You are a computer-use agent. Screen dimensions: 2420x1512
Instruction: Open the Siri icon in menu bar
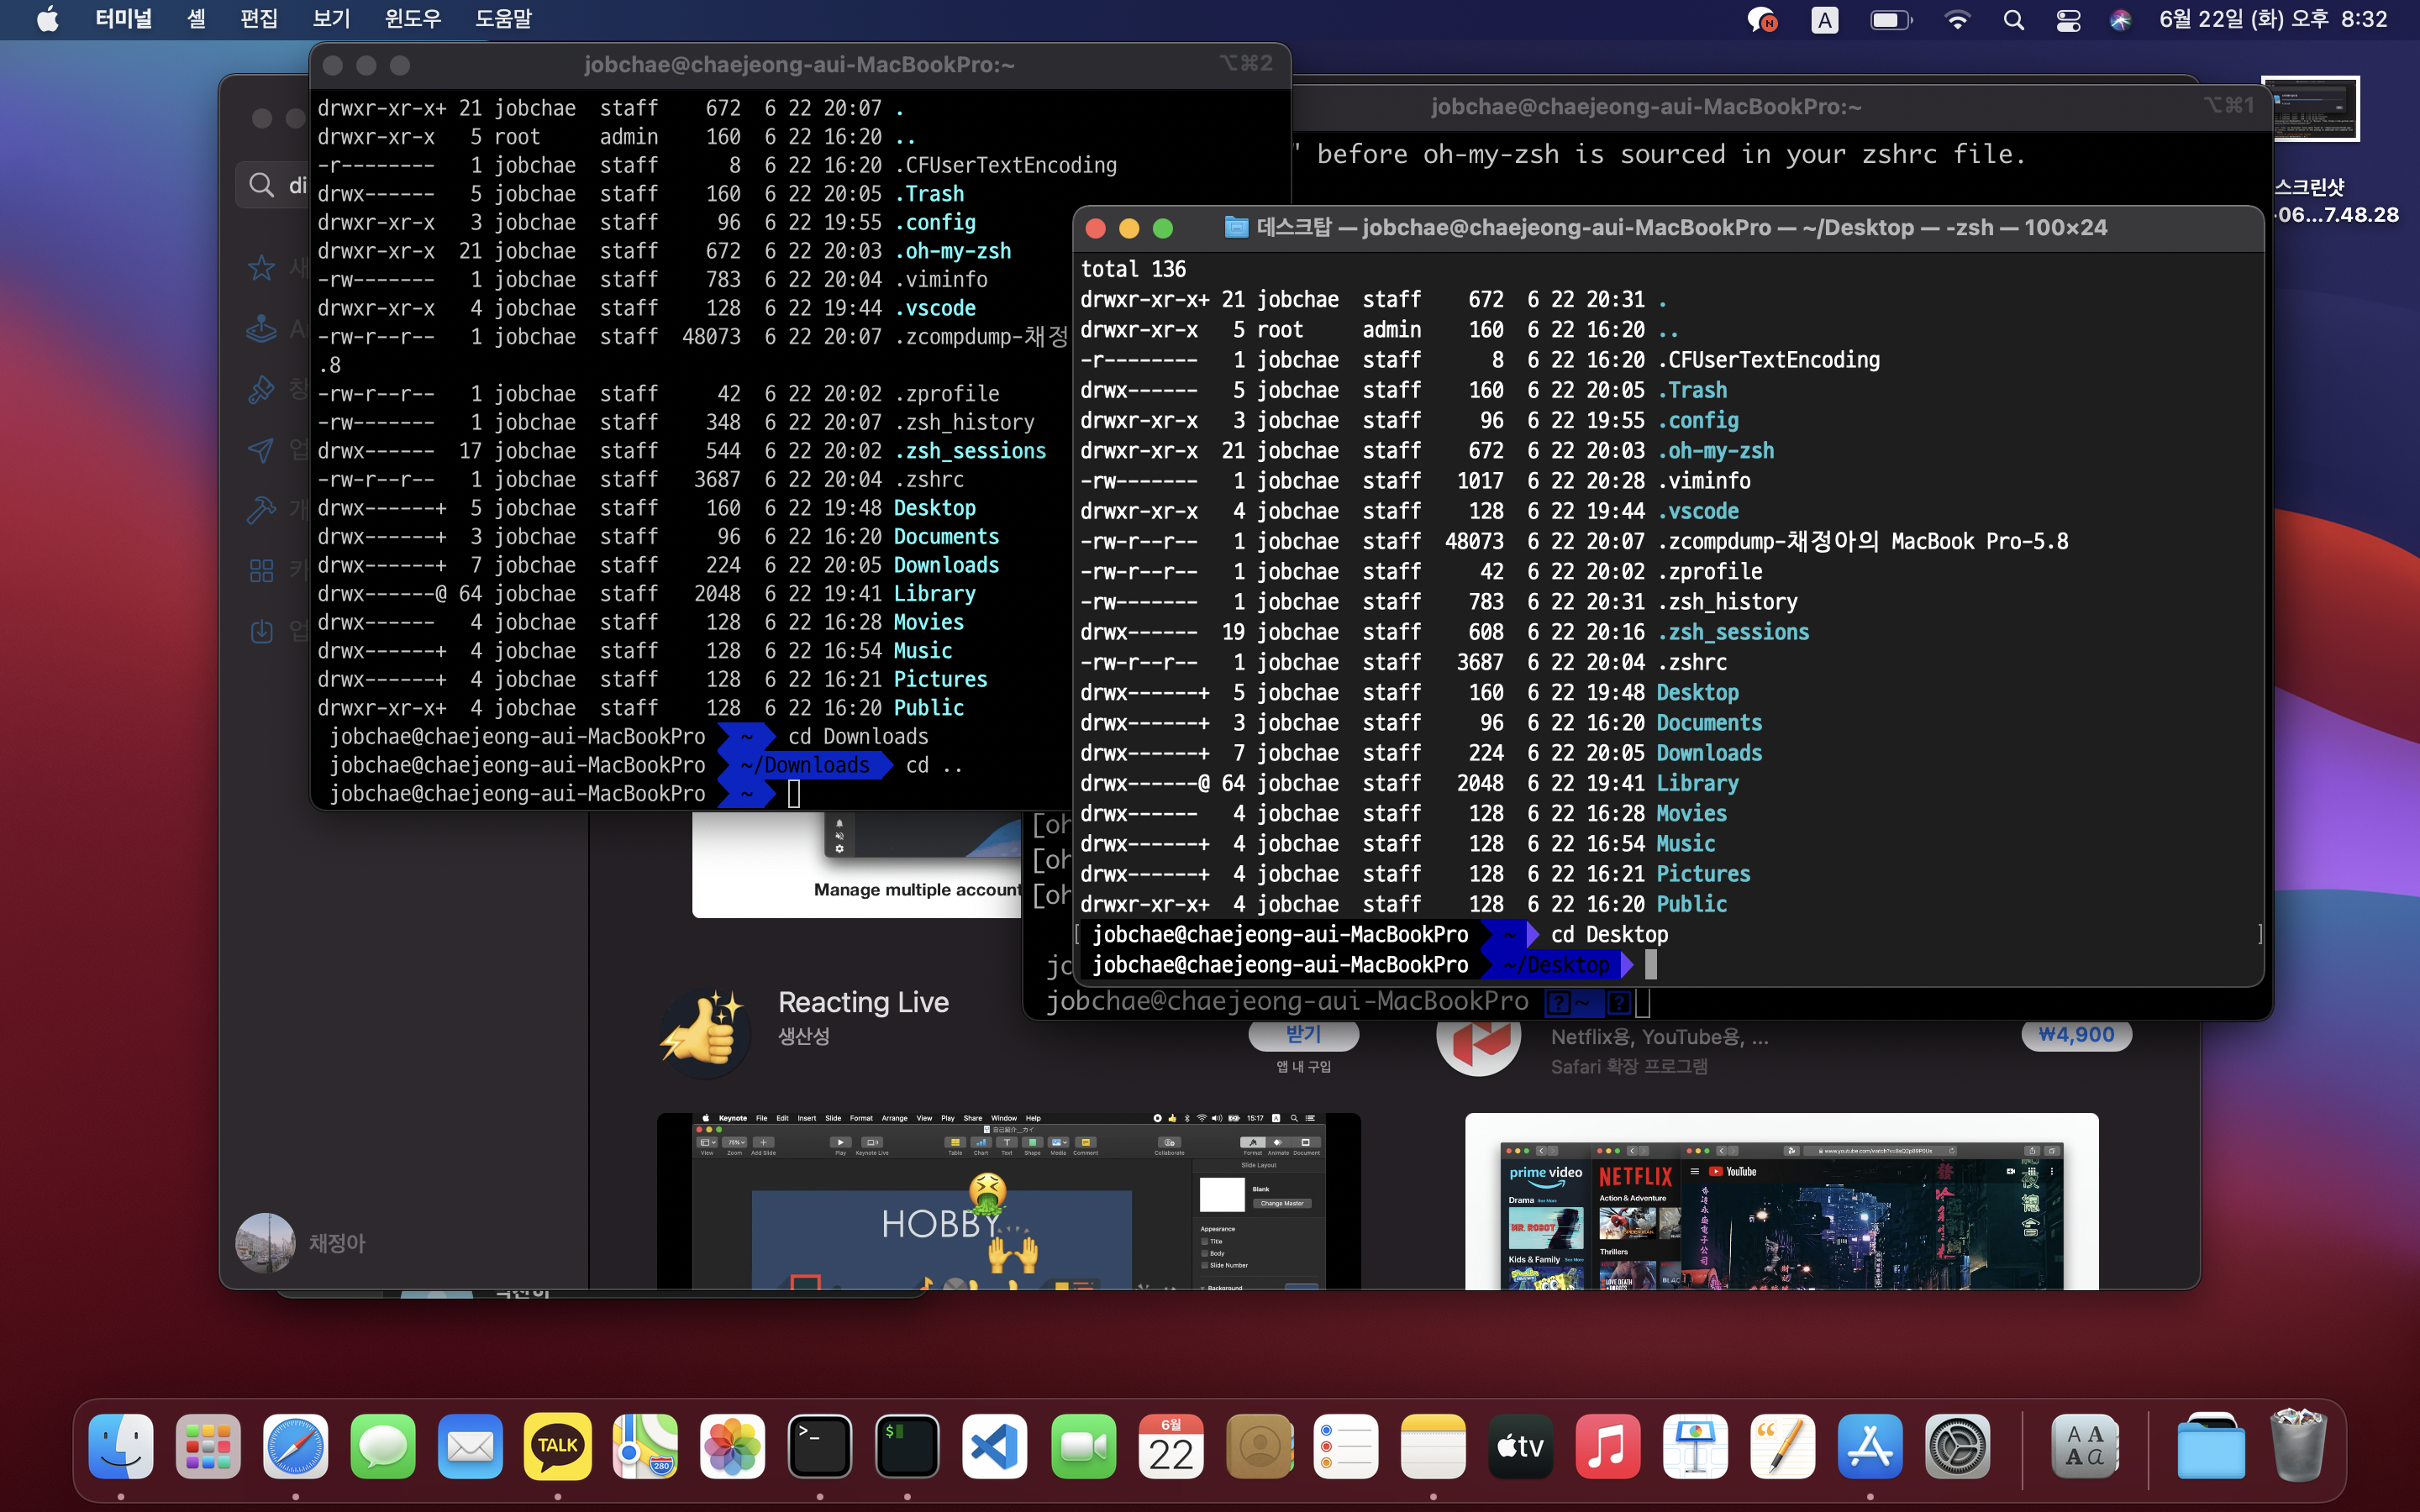coord(2120,20)
